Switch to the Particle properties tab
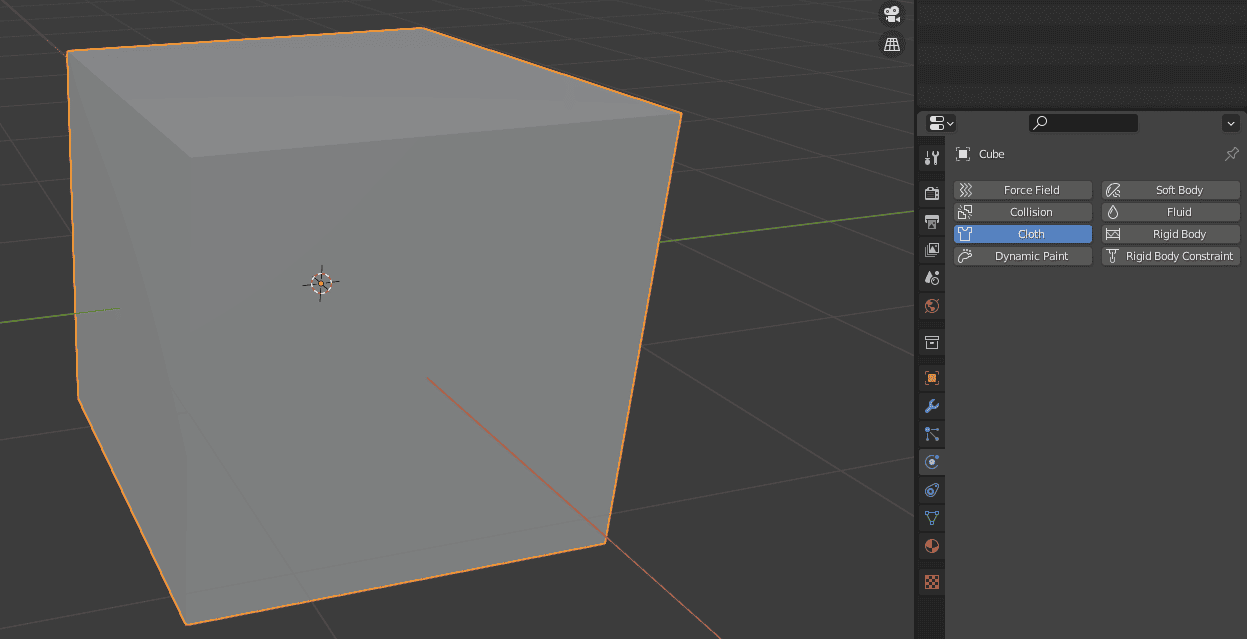This screenshot has width=1247, height=639. pyautogui.click(x=931, y=434)
